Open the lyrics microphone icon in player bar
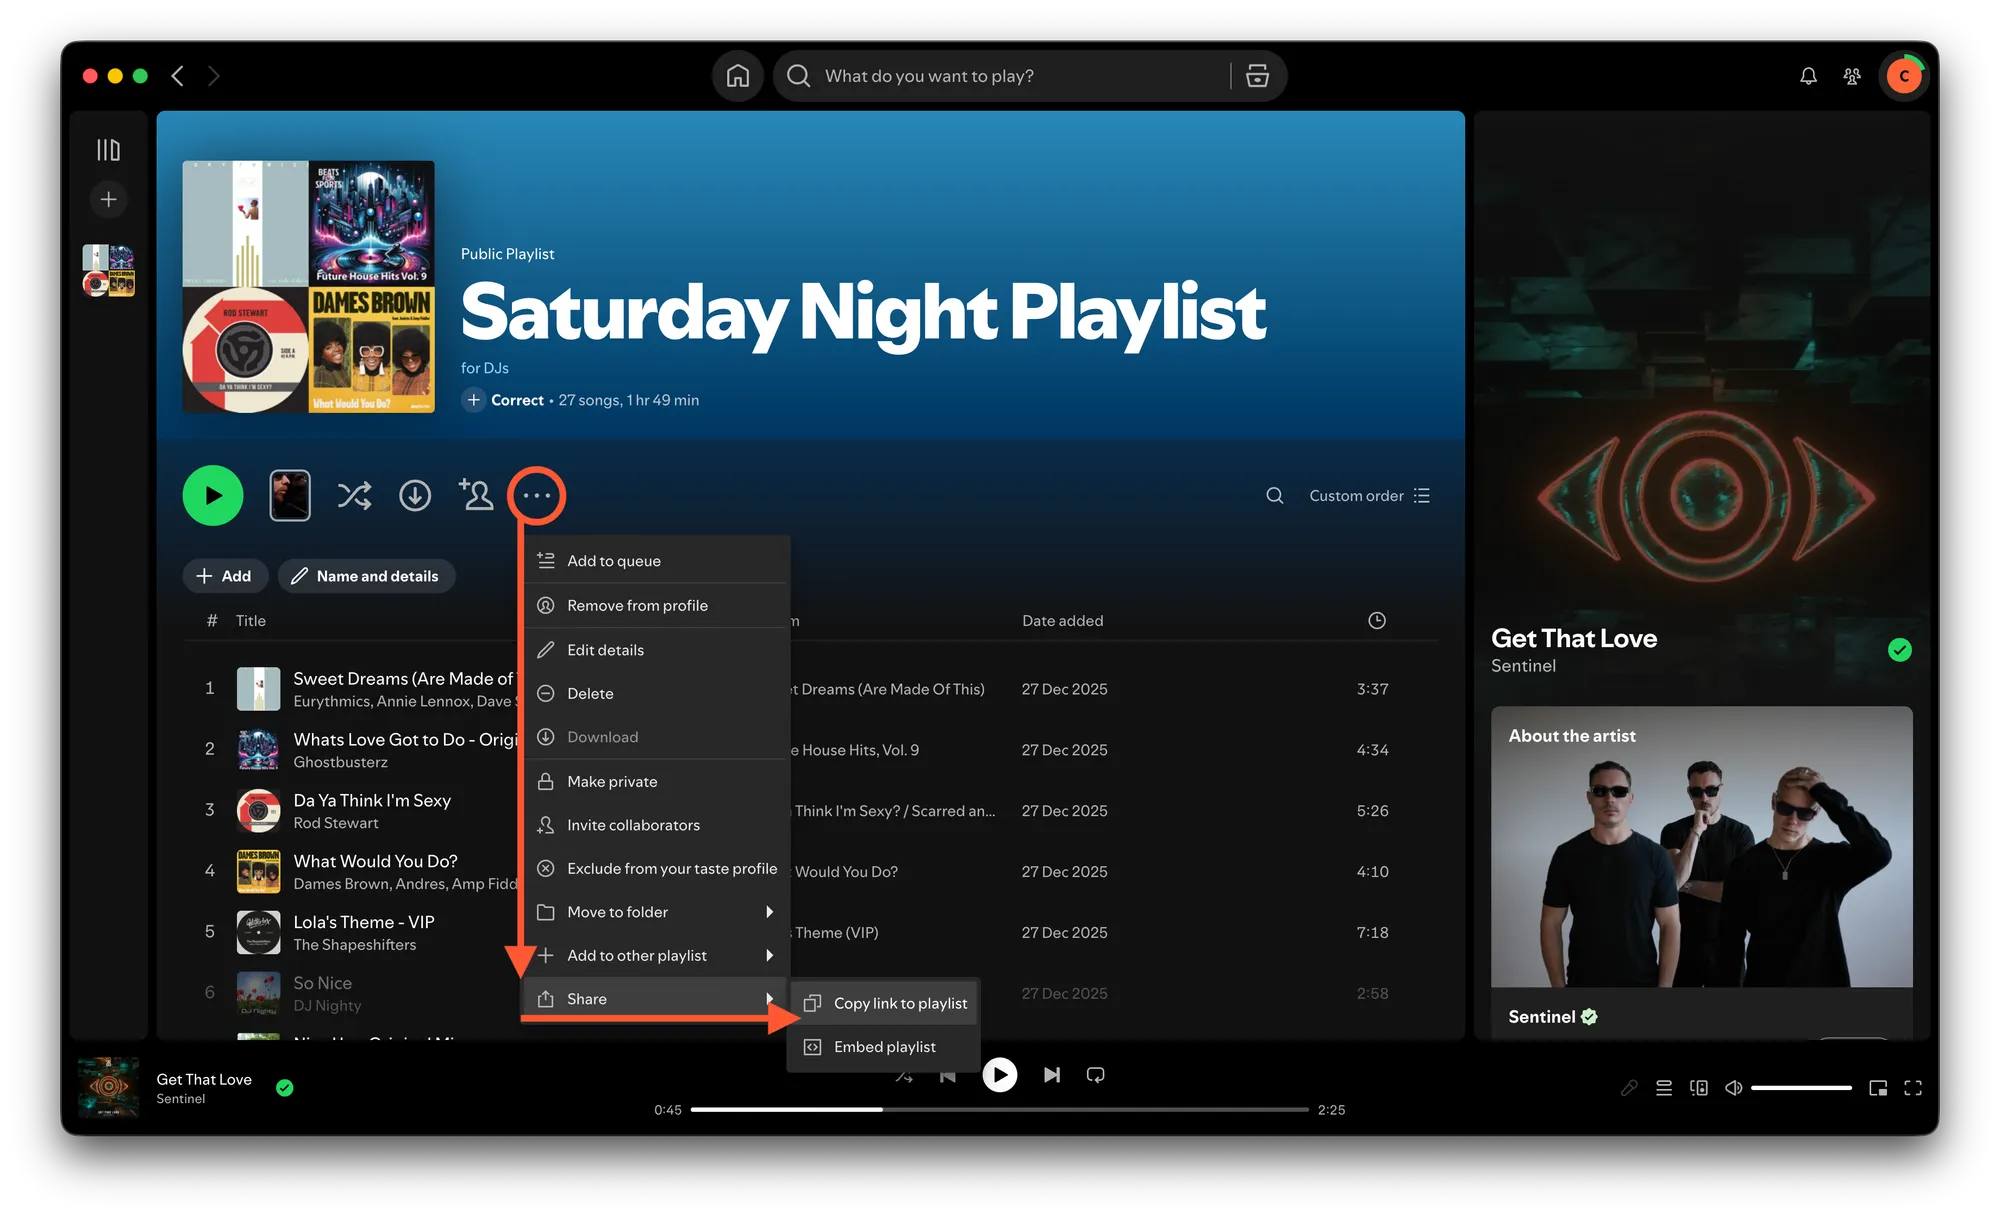 [1629, 1088]
